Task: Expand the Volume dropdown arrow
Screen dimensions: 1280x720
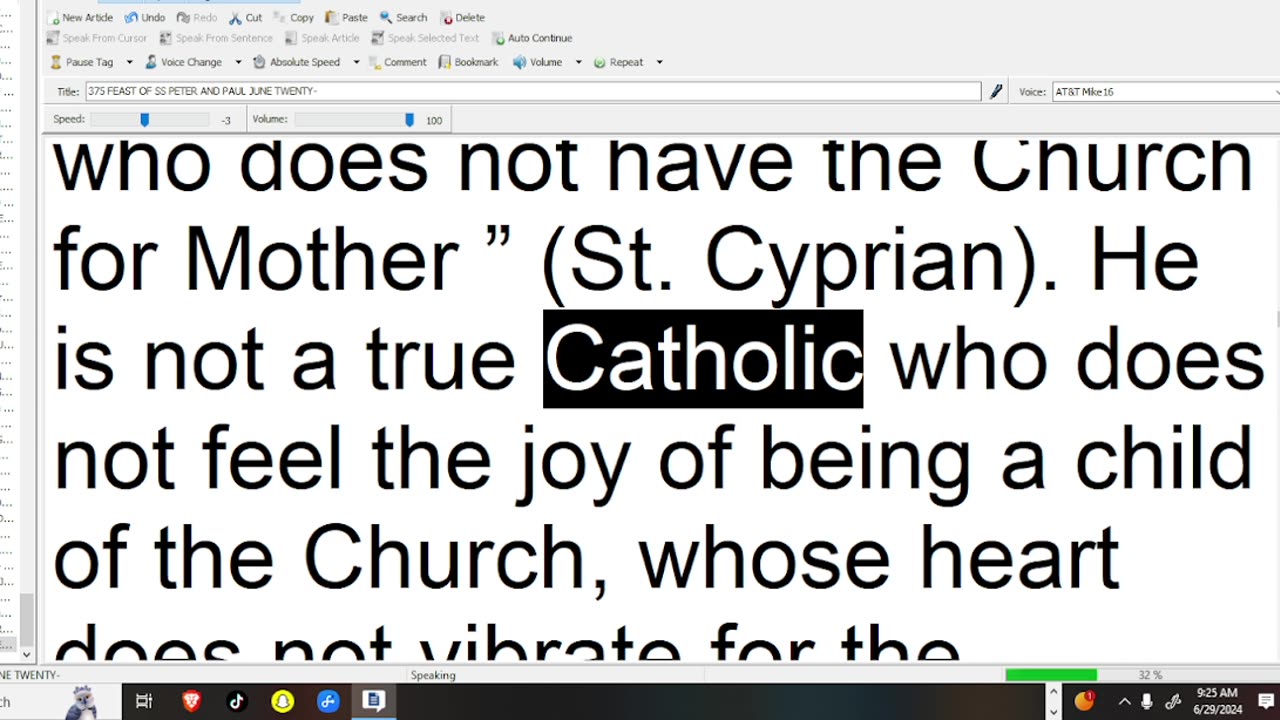Action: click(x=578, y=62)
